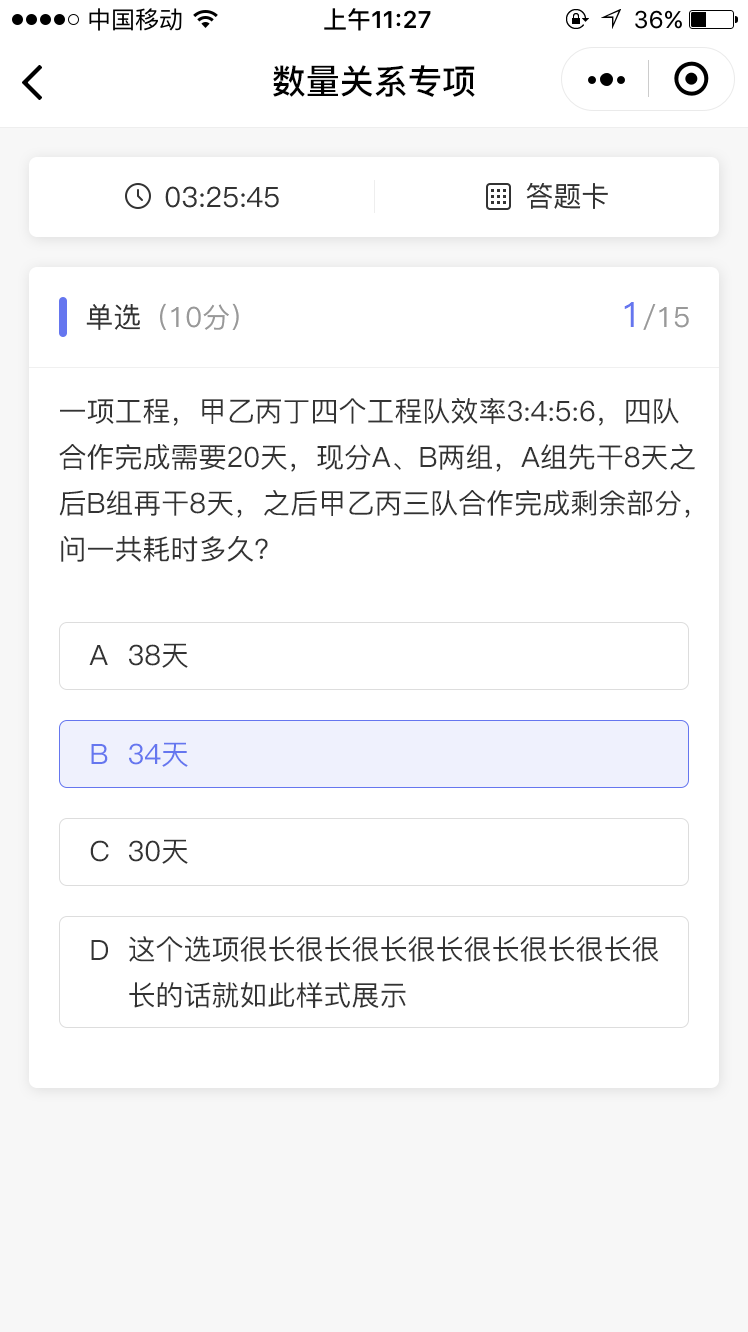This screenshot has height=1332, width=748.
Task: Tap the clock timer icon
Action: [138, 196]
